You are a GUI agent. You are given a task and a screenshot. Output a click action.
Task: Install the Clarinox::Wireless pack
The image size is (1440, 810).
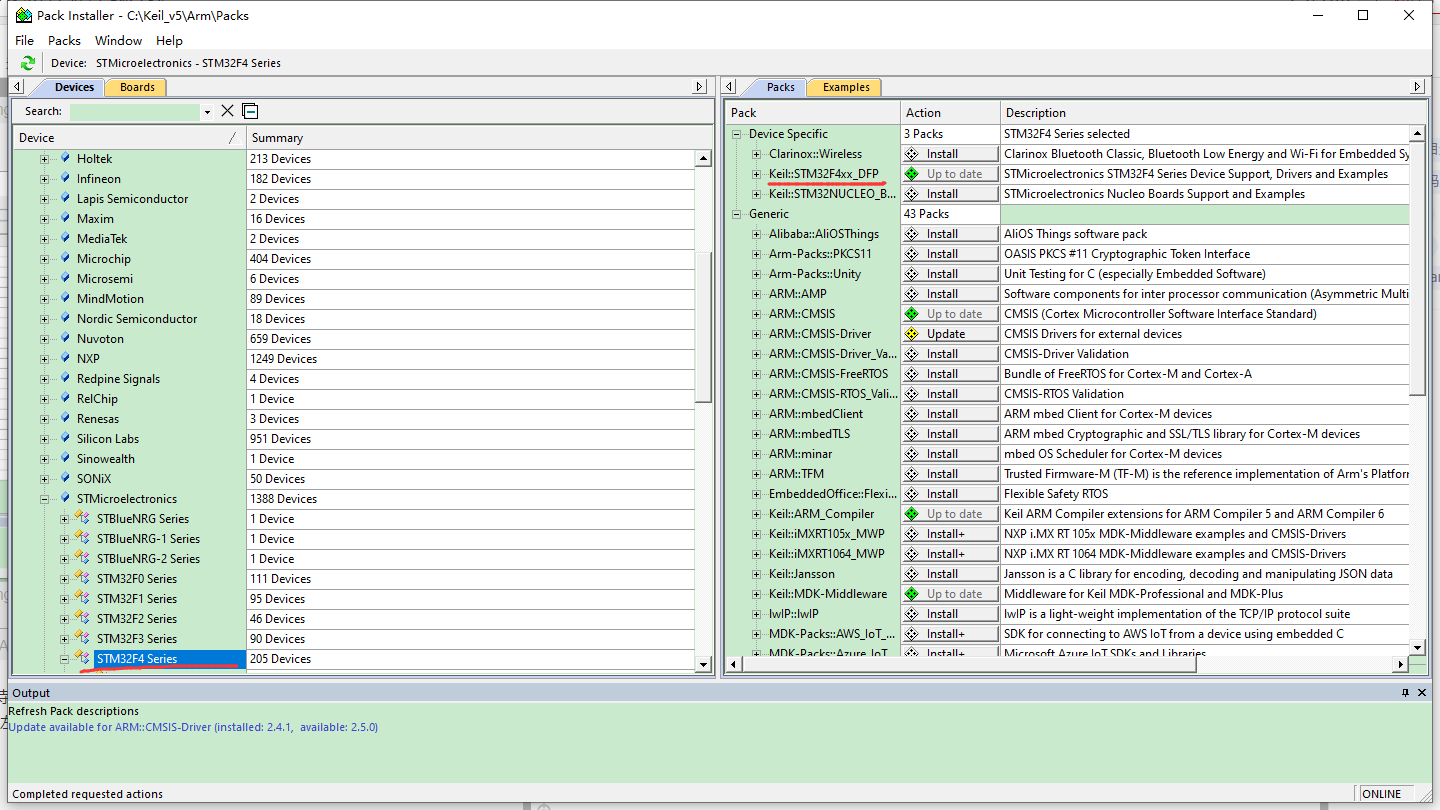(x=950, y=154)
